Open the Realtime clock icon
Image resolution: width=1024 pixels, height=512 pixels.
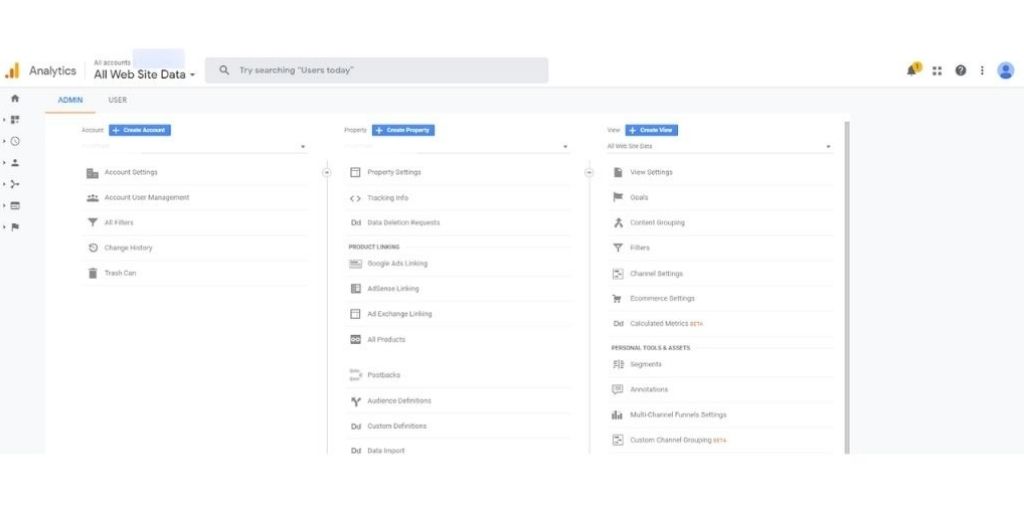point(15,141)
